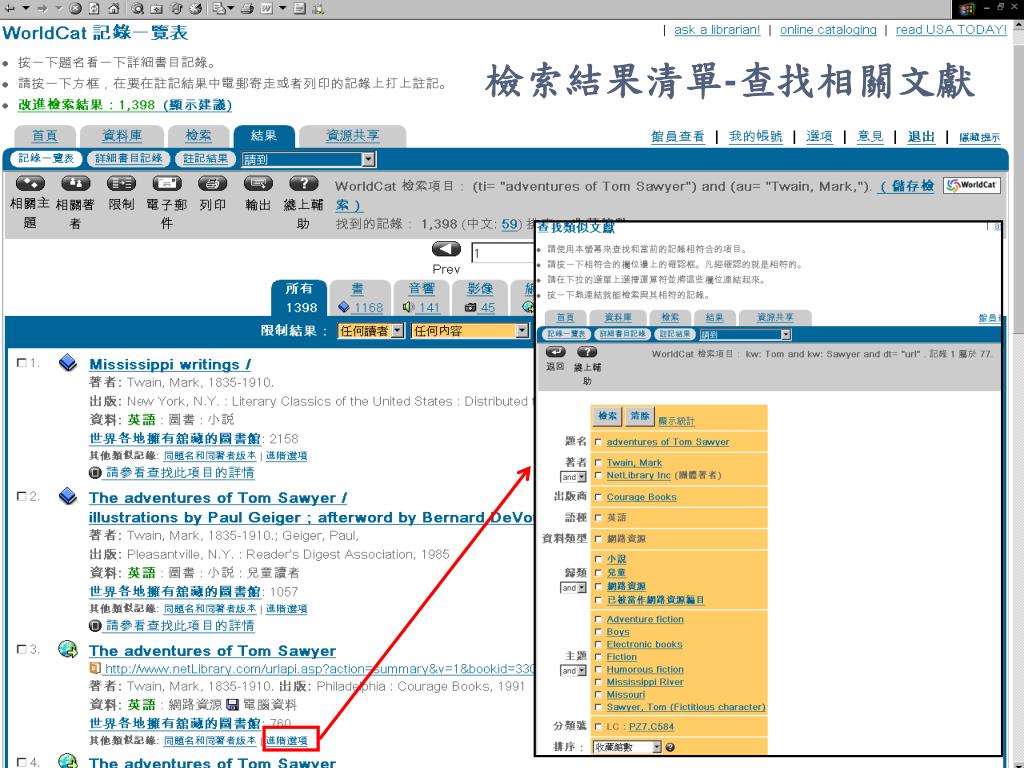Viewport: 1024px width, 768px height.
Task: Click globe icon beside third record
Action: pos(67,648)
